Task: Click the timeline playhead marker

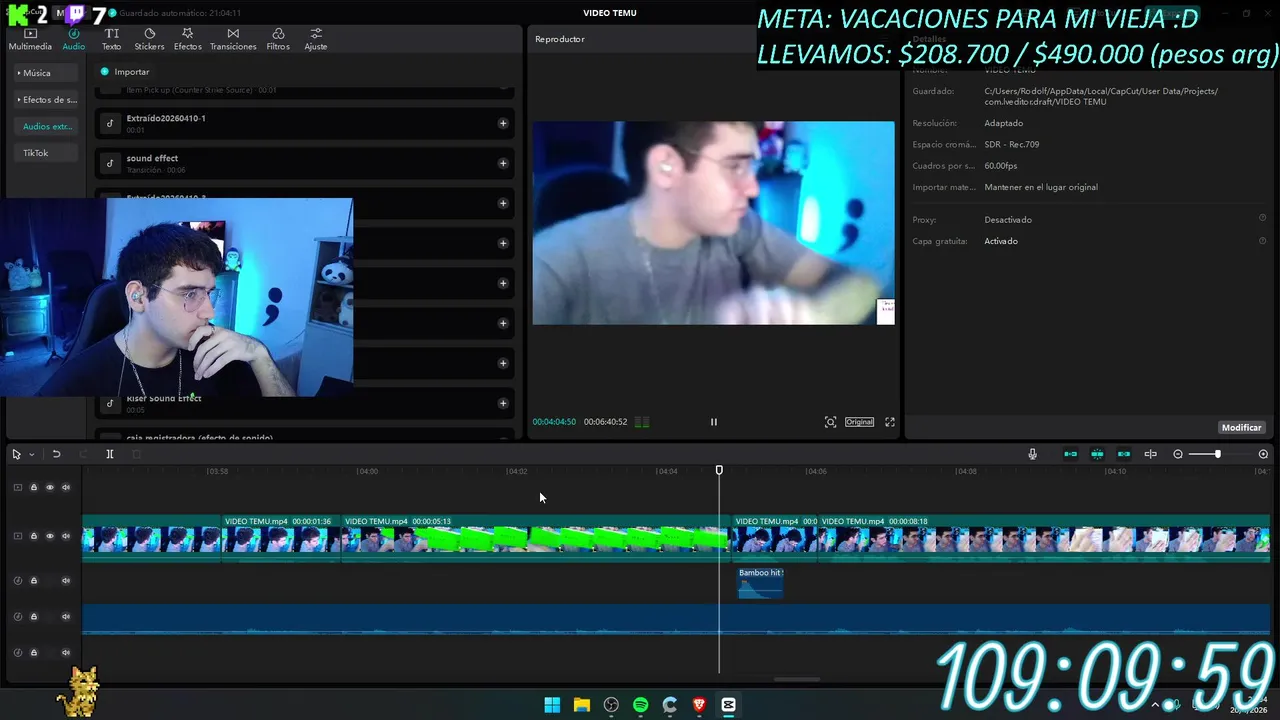Action: 719,470
